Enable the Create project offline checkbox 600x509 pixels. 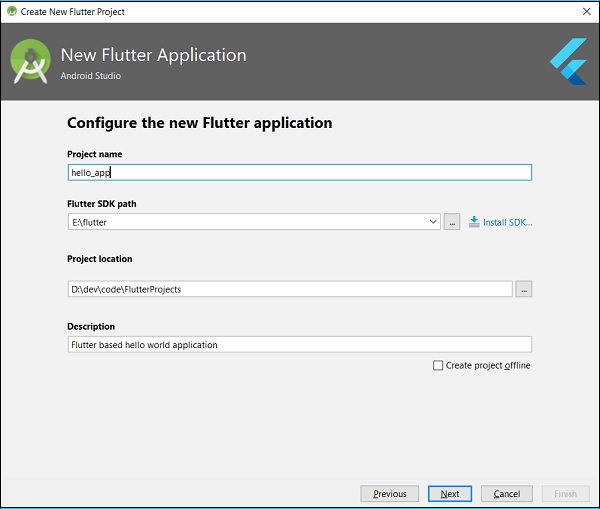coord(438,366)
